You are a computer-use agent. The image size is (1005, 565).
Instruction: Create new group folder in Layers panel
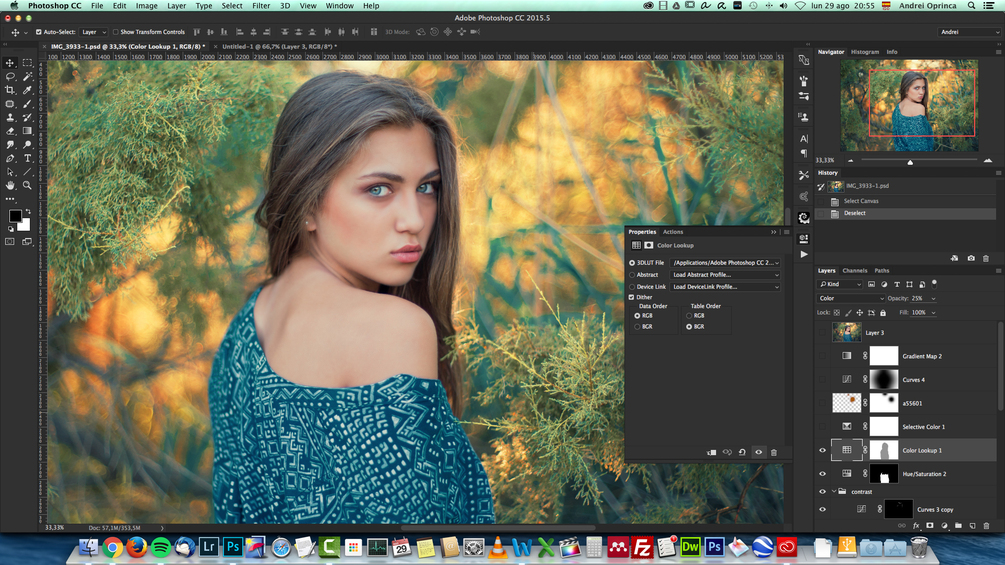958,526
